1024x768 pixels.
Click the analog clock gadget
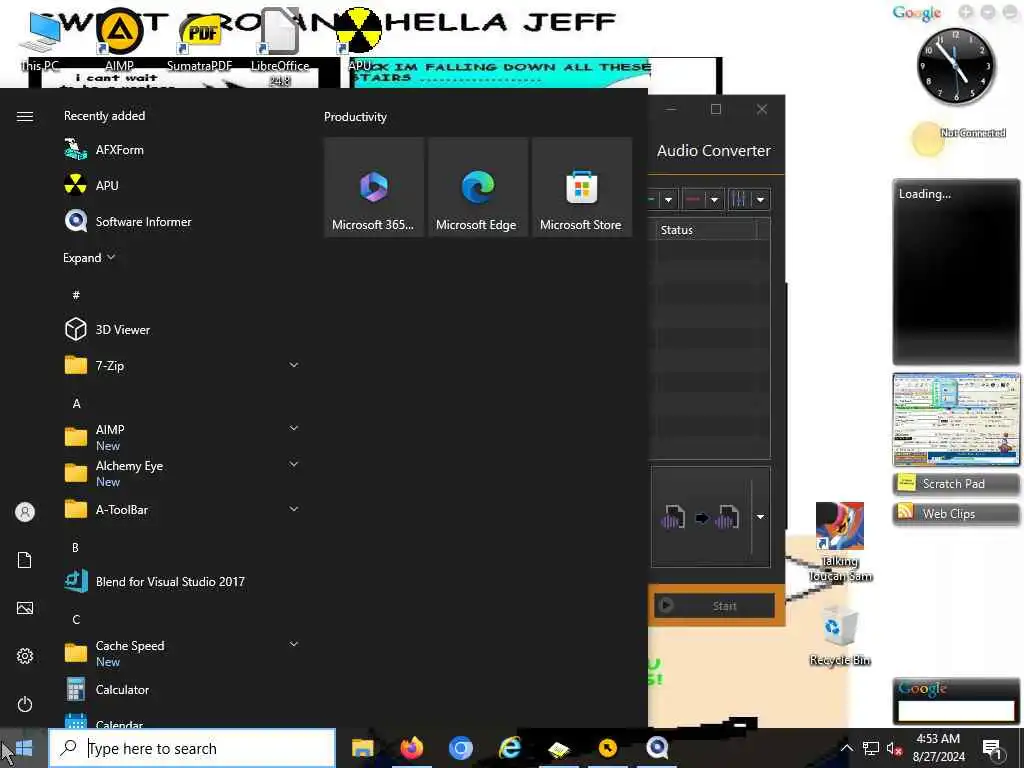[x=956, y=65]
